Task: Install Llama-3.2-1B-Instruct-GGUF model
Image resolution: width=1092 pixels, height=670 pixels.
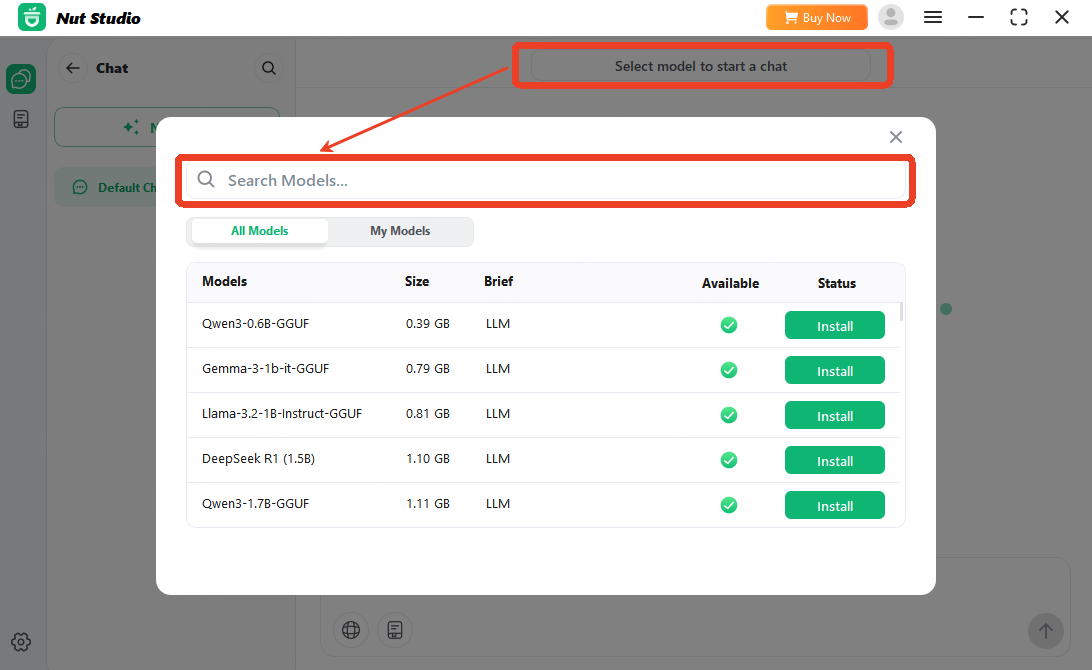Action: pos(834,415)
